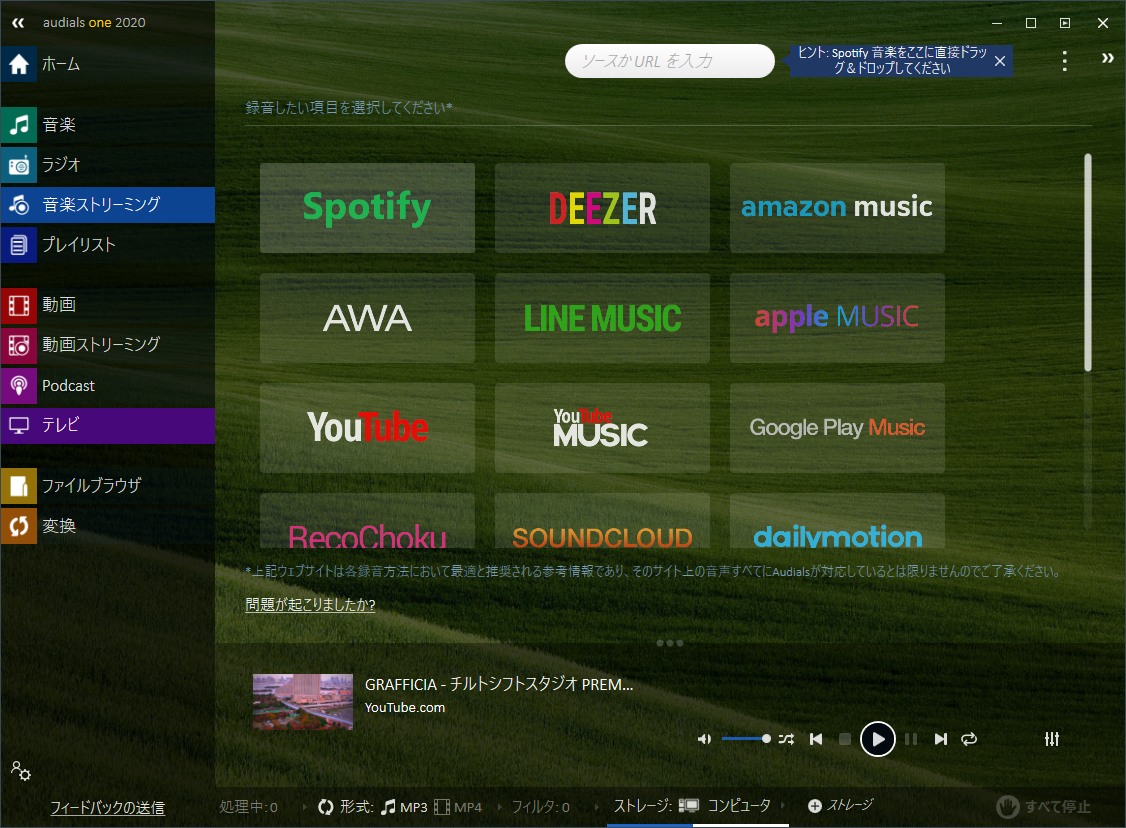1126x828 pixels.
Task: Select 動画ストリーミング in the sidebar
Action: pyautogui.click(x=108, y=345)
